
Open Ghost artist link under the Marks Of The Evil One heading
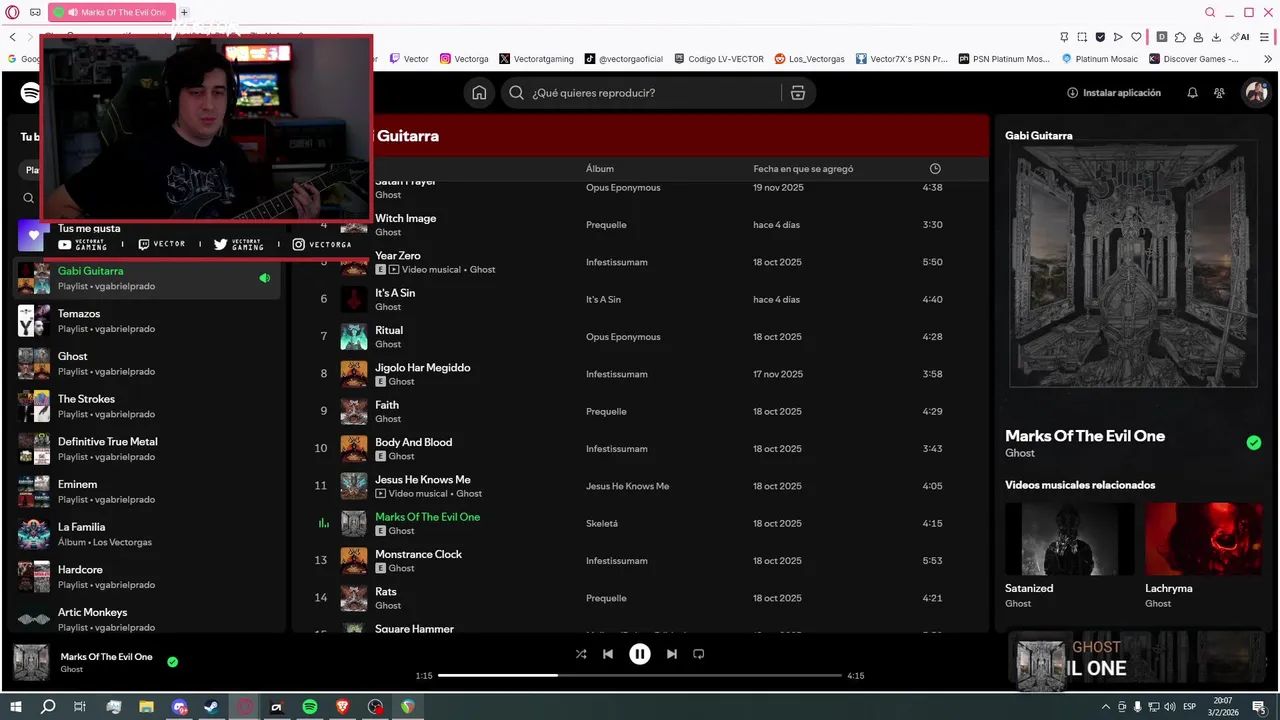click(x=1020, y=453)
